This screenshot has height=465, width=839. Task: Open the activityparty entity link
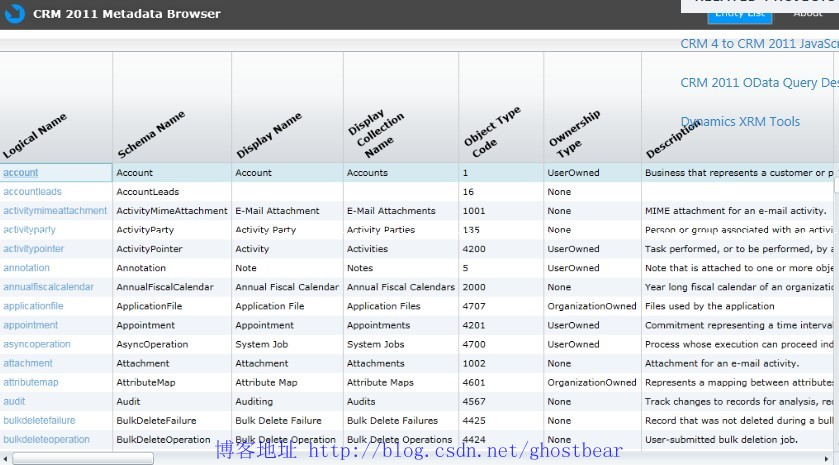(x=29, y=230)
